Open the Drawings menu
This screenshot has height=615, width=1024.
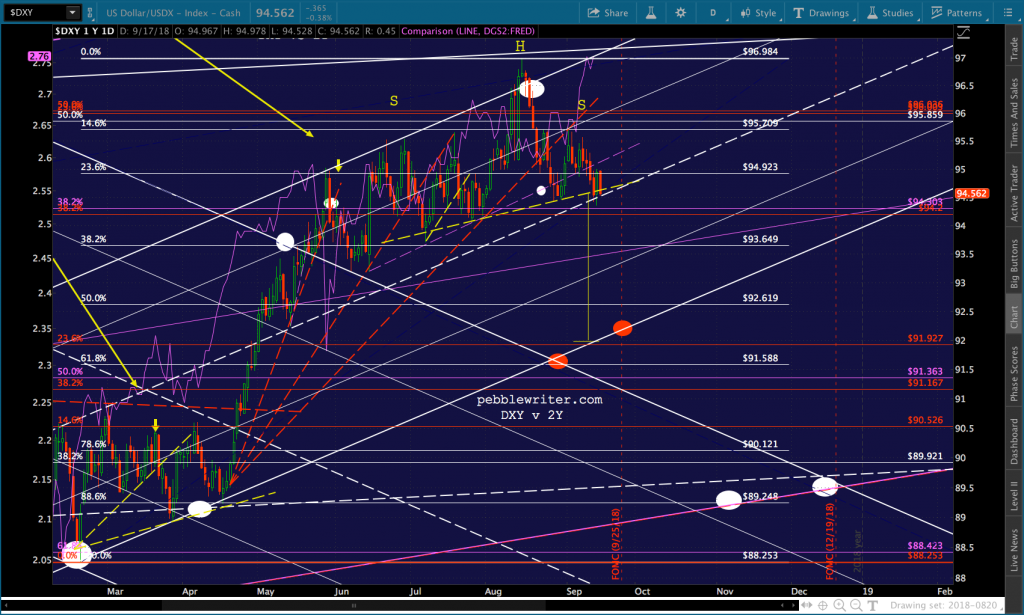tap(822, 12)
